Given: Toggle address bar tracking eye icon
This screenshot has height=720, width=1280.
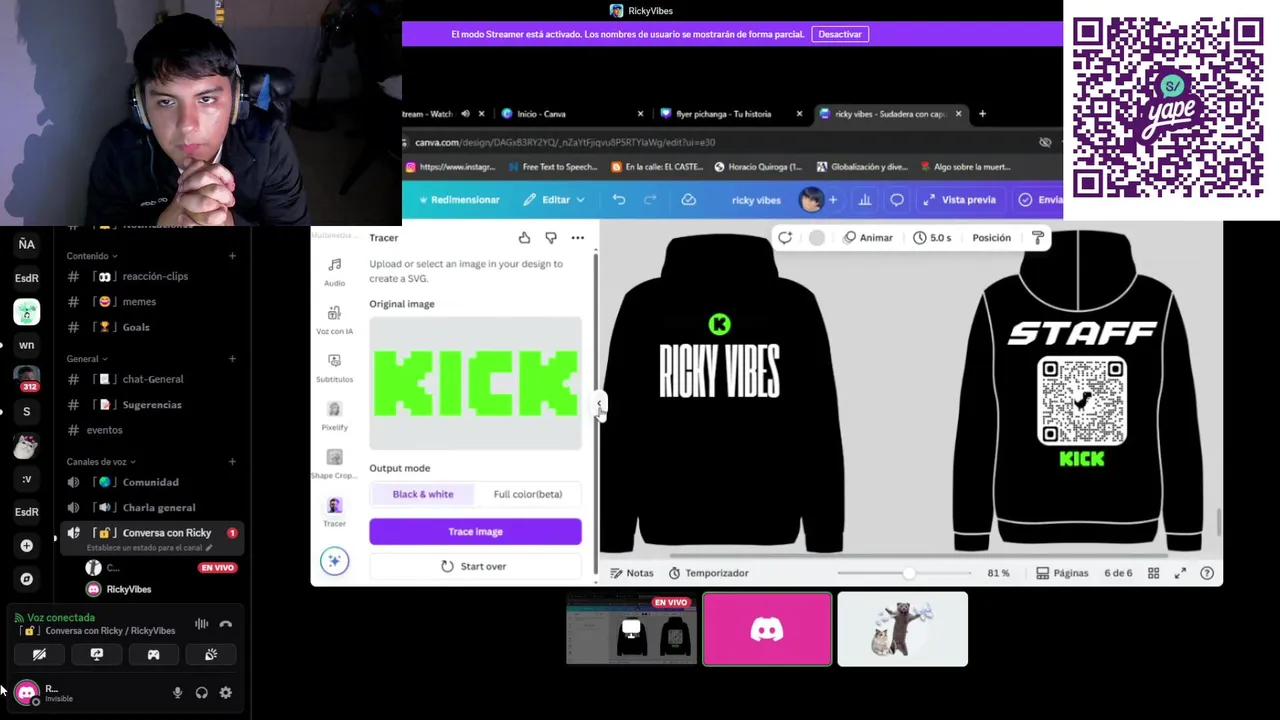Looking at the screenshot, I should tap(1045, 142).
